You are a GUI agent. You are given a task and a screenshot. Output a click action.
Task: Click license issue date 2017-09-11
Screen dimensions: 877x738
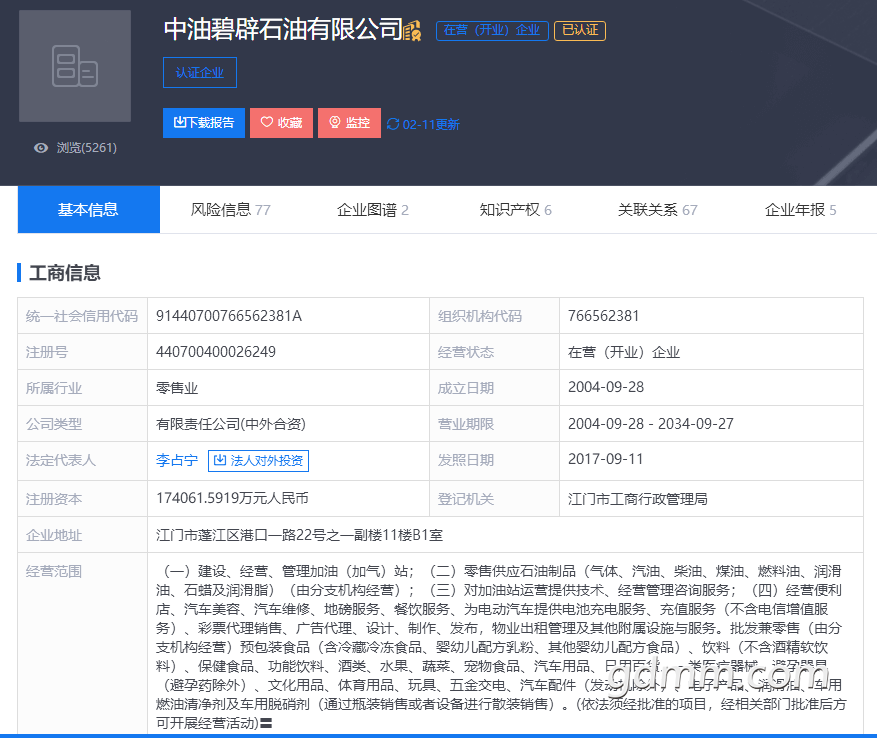click(x=606, y=459)
